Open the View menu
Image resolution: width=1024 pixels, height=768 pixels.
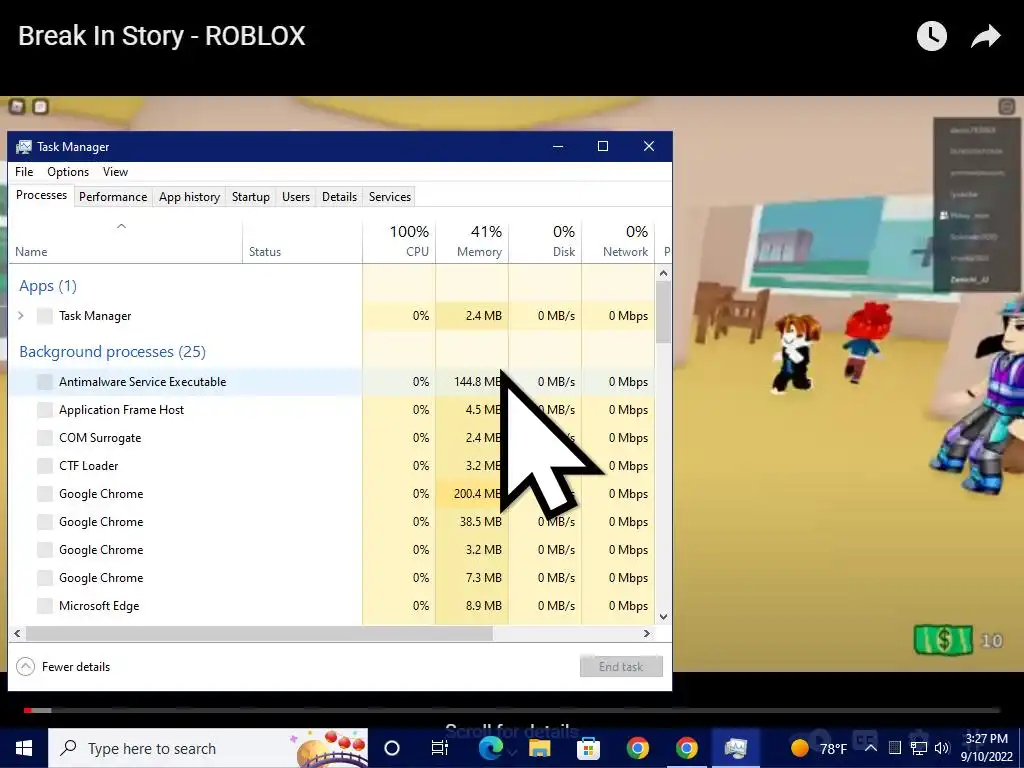pyautogui.click(x=116, y=172)
